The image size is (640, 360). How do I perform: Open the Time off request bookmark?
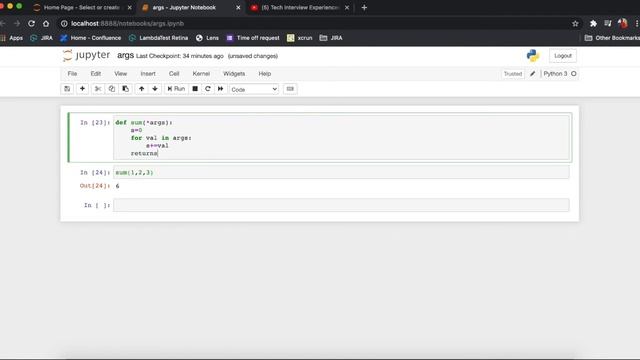click(253, 38)
